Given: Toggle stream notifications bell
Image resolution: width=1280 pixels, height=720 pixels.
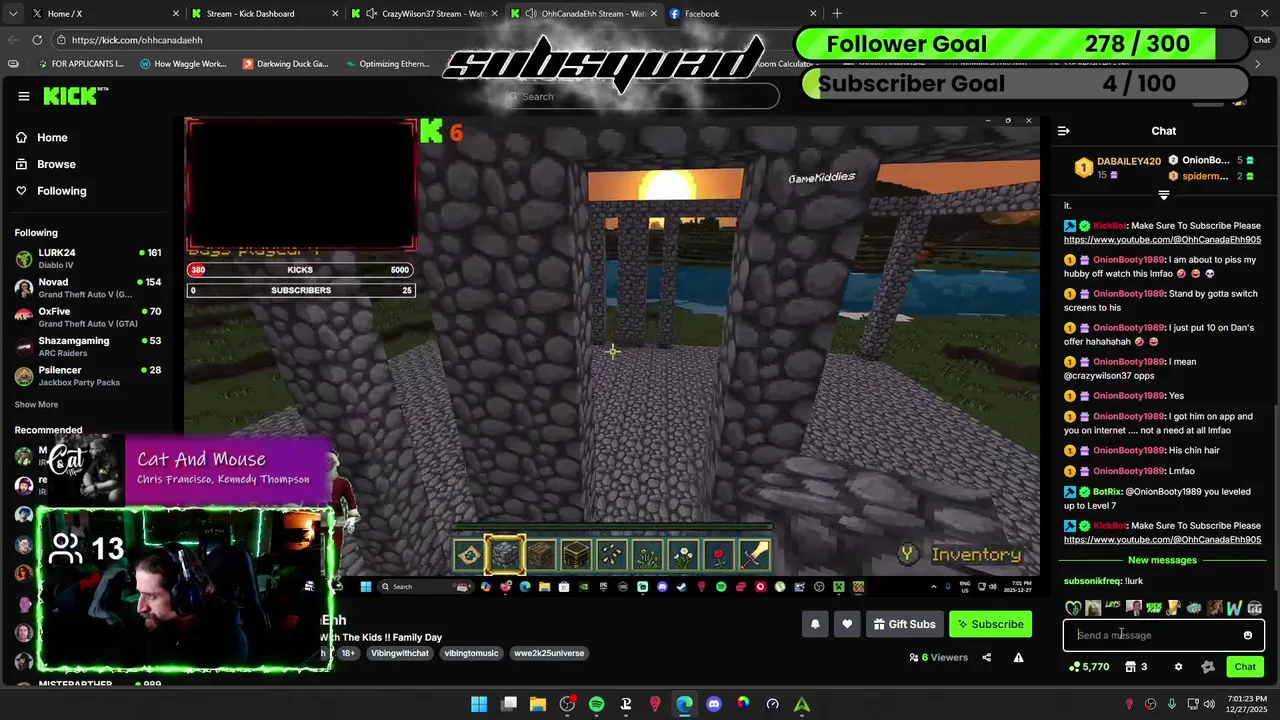Looking at the screenshot, I should pos(815,624).
